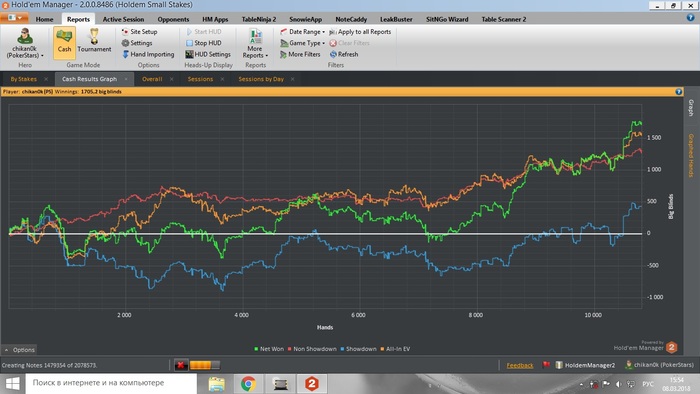Select Cash game mode
This screenshot has width=700, height=394.
tap(64, 43)
